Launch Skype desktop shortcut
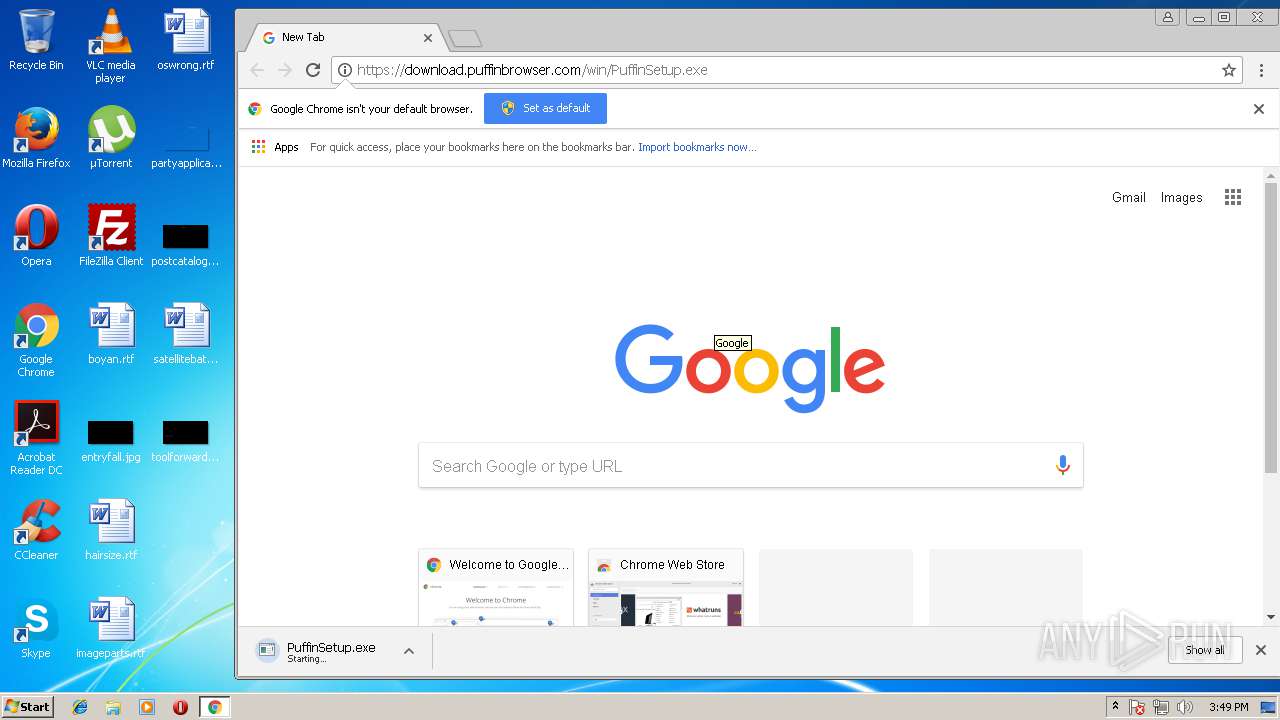This screenshot has height=720, width=1280. 36,628
